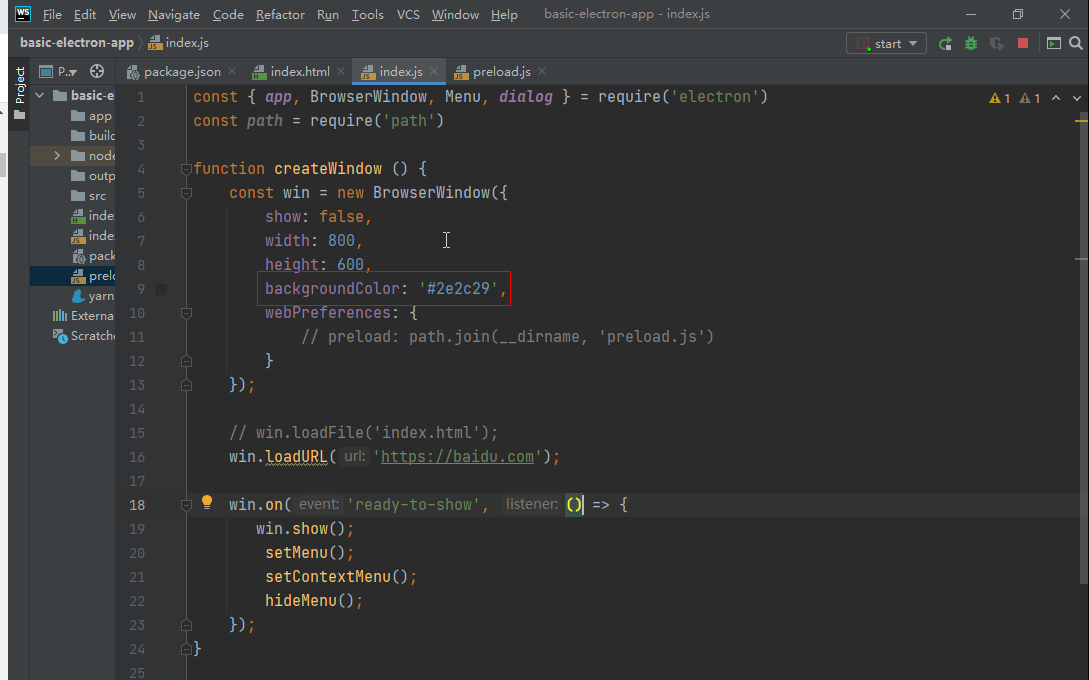Click line number 16 in the gutter

137,457
